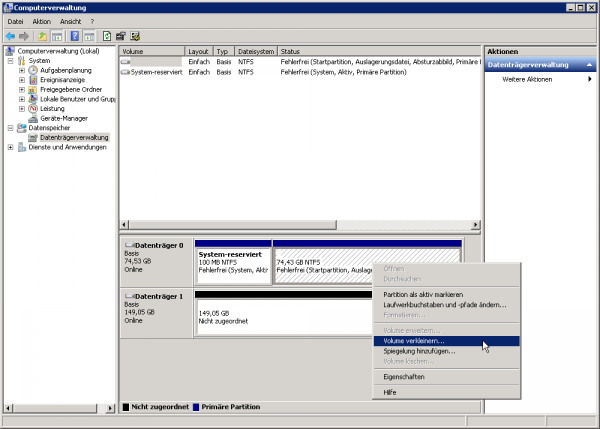The image size is (600, 429).
Task: Click the Refresh toolbar icon
Action: (x=107, y=36)
